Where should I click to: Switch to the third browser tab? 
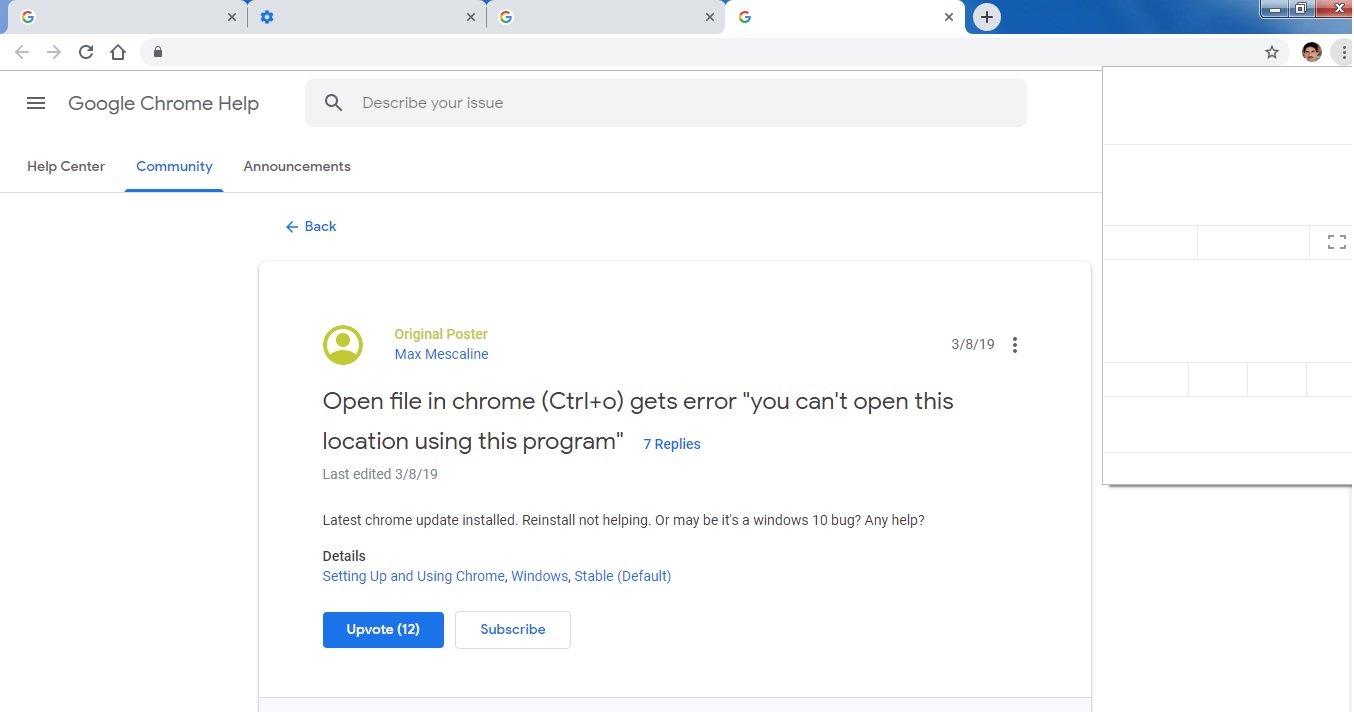[605, 17]
